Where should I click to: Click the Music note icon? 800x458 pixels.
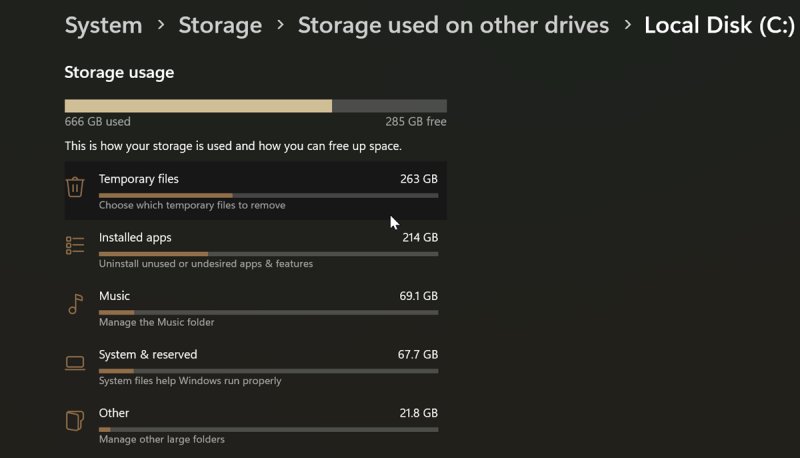(x=75, y=304)
